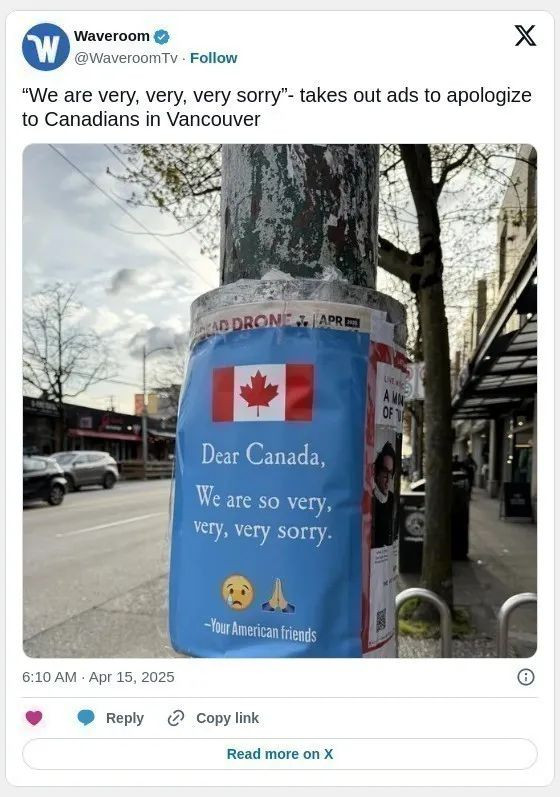Image resolution: width=560 pixels, height=797 pixels.
Task: Click the Reply text label
Action: point(125,718)
